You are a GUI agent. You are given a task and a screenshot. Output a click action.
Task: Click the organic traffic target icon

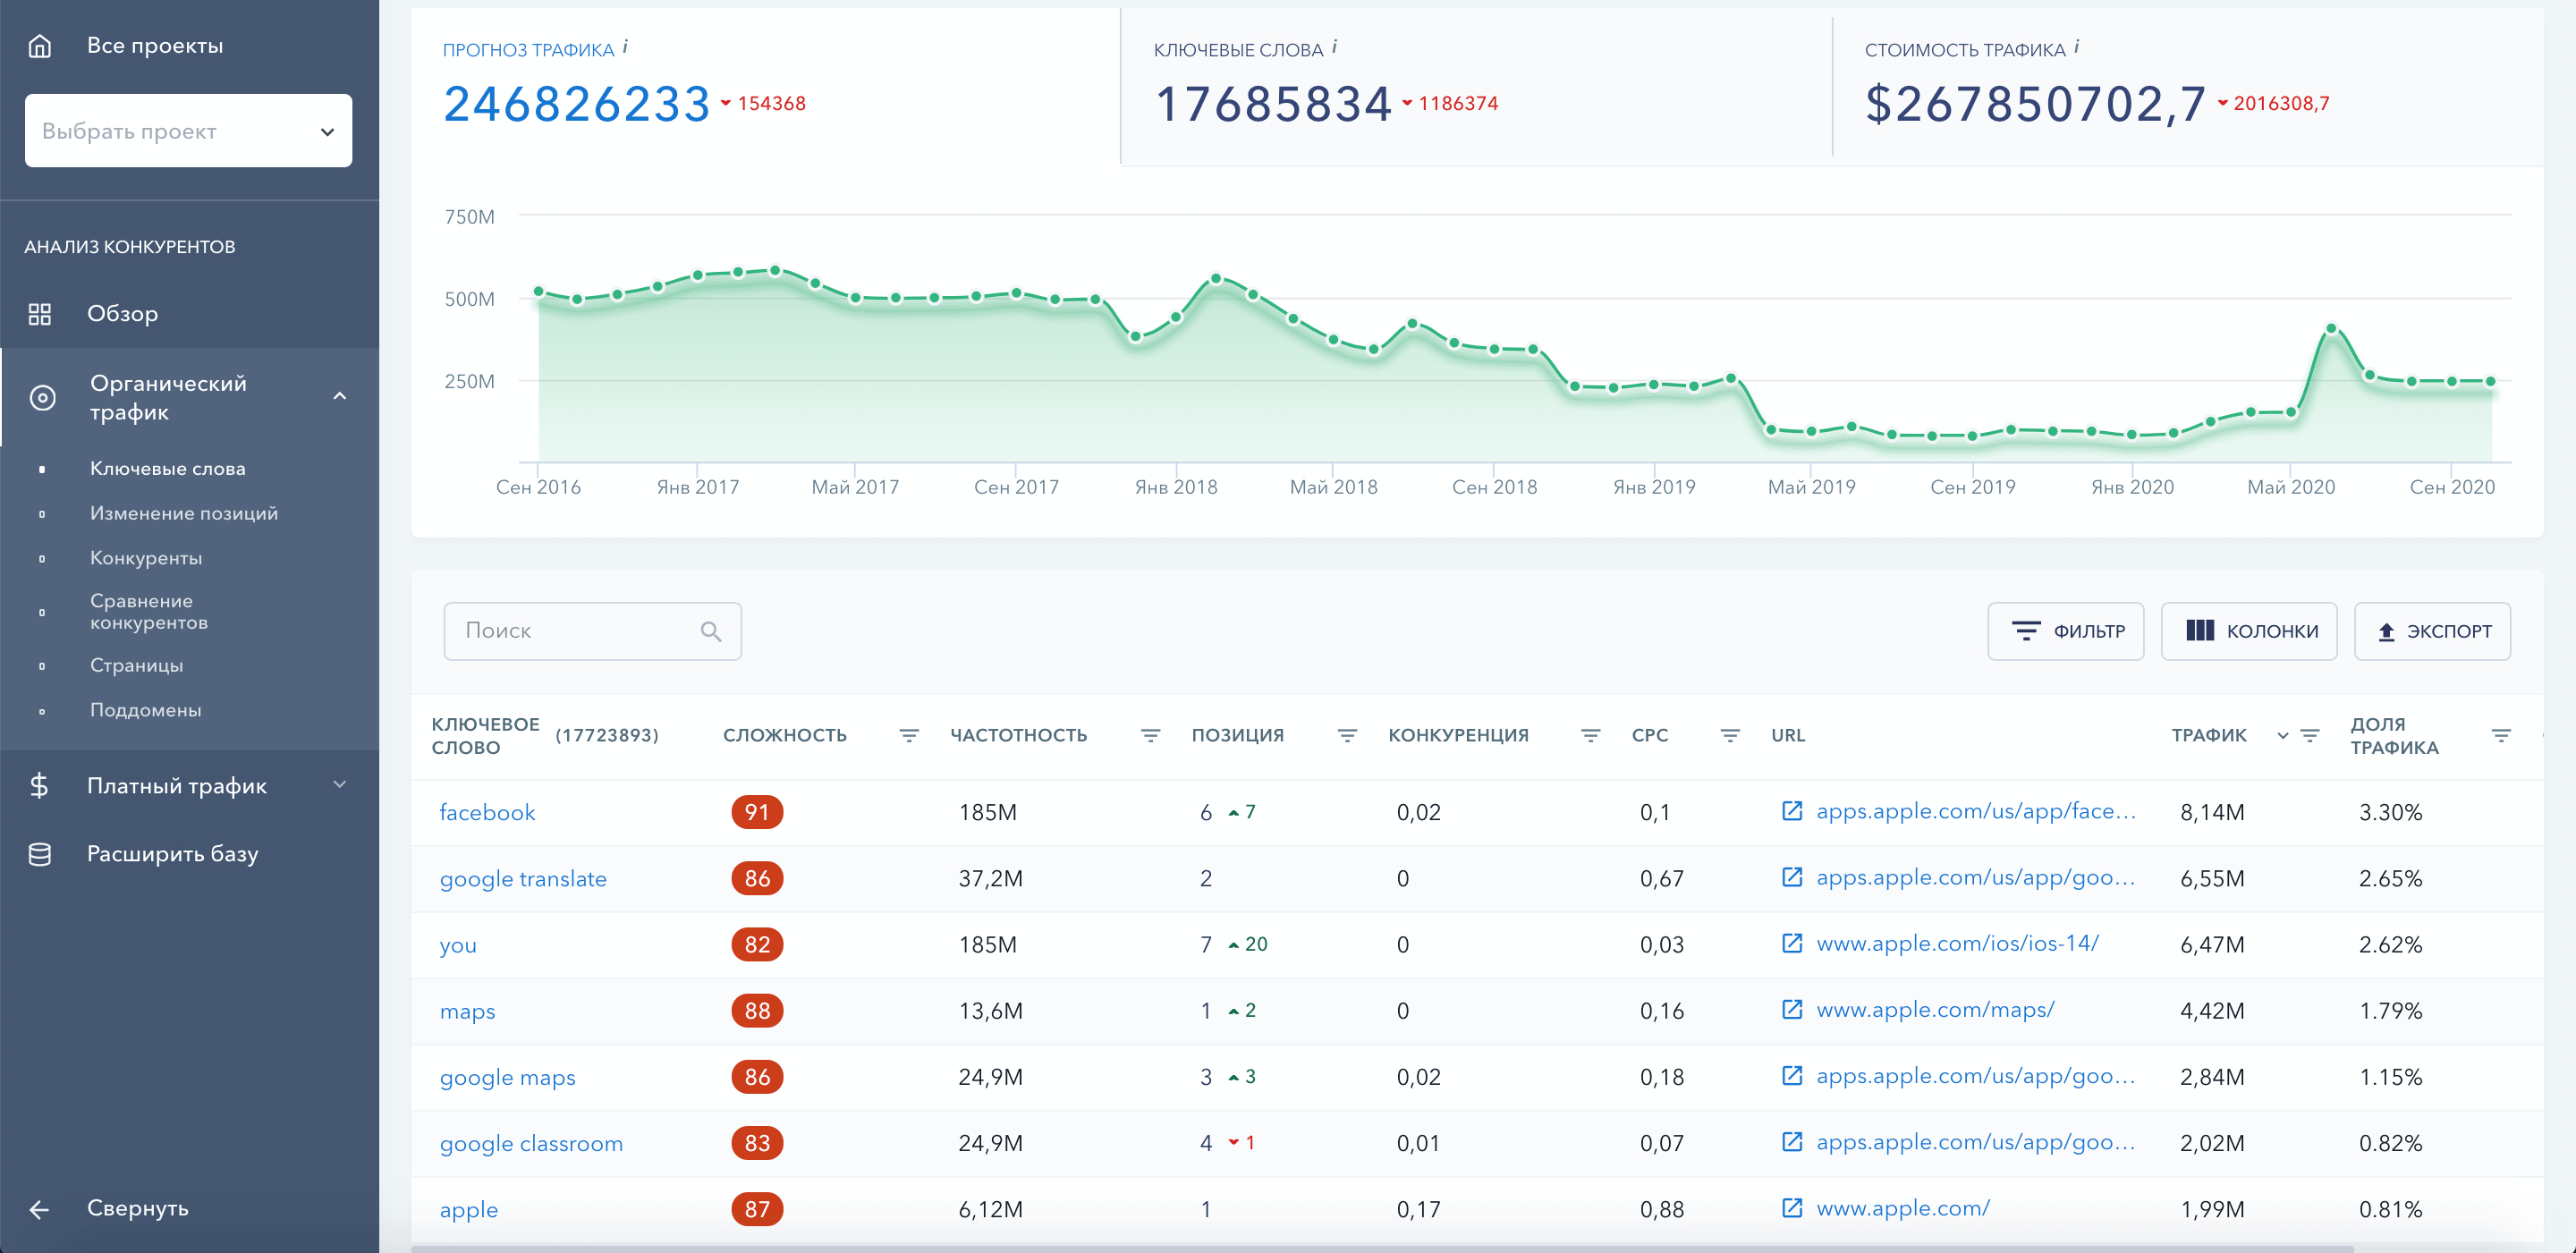coord(42,398)
